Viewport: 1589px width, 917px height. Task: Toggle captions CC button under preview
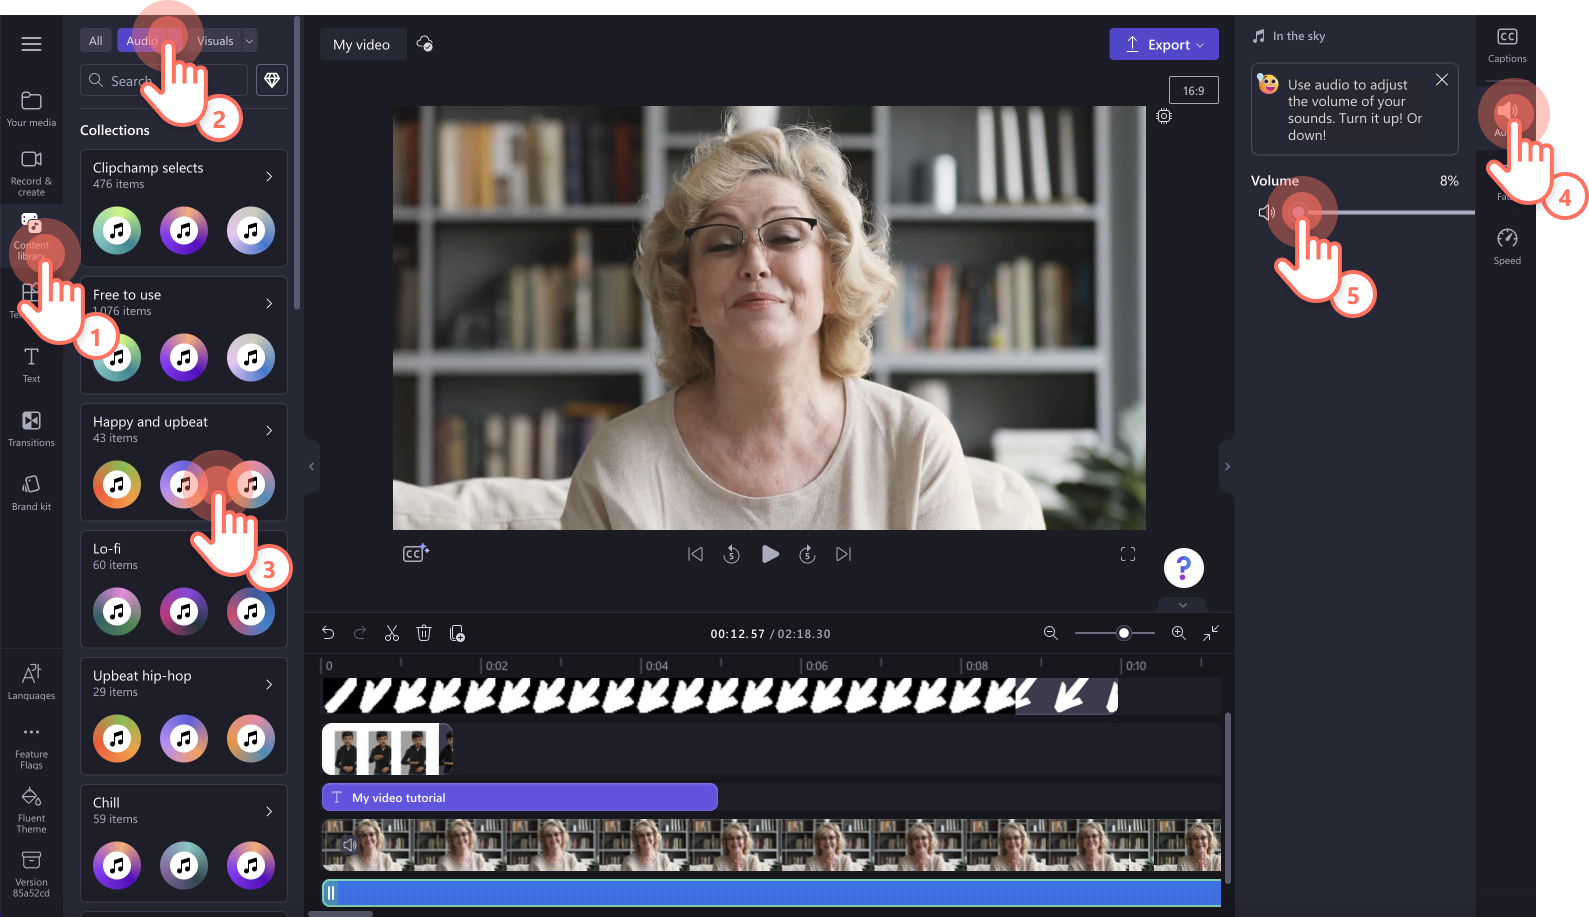(416, 553)
